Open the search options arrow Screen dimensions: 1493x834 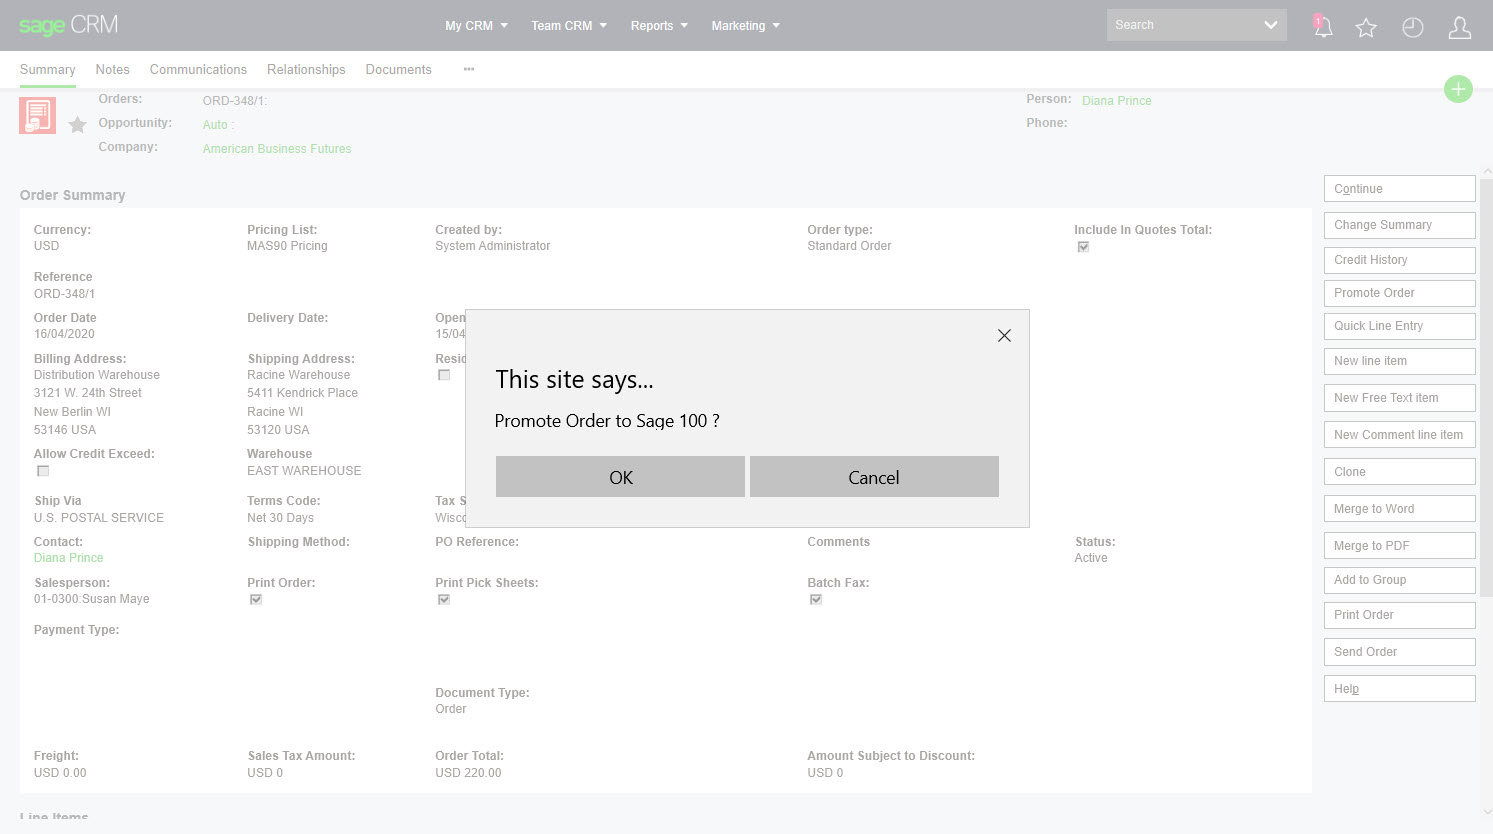point(1271,24)
